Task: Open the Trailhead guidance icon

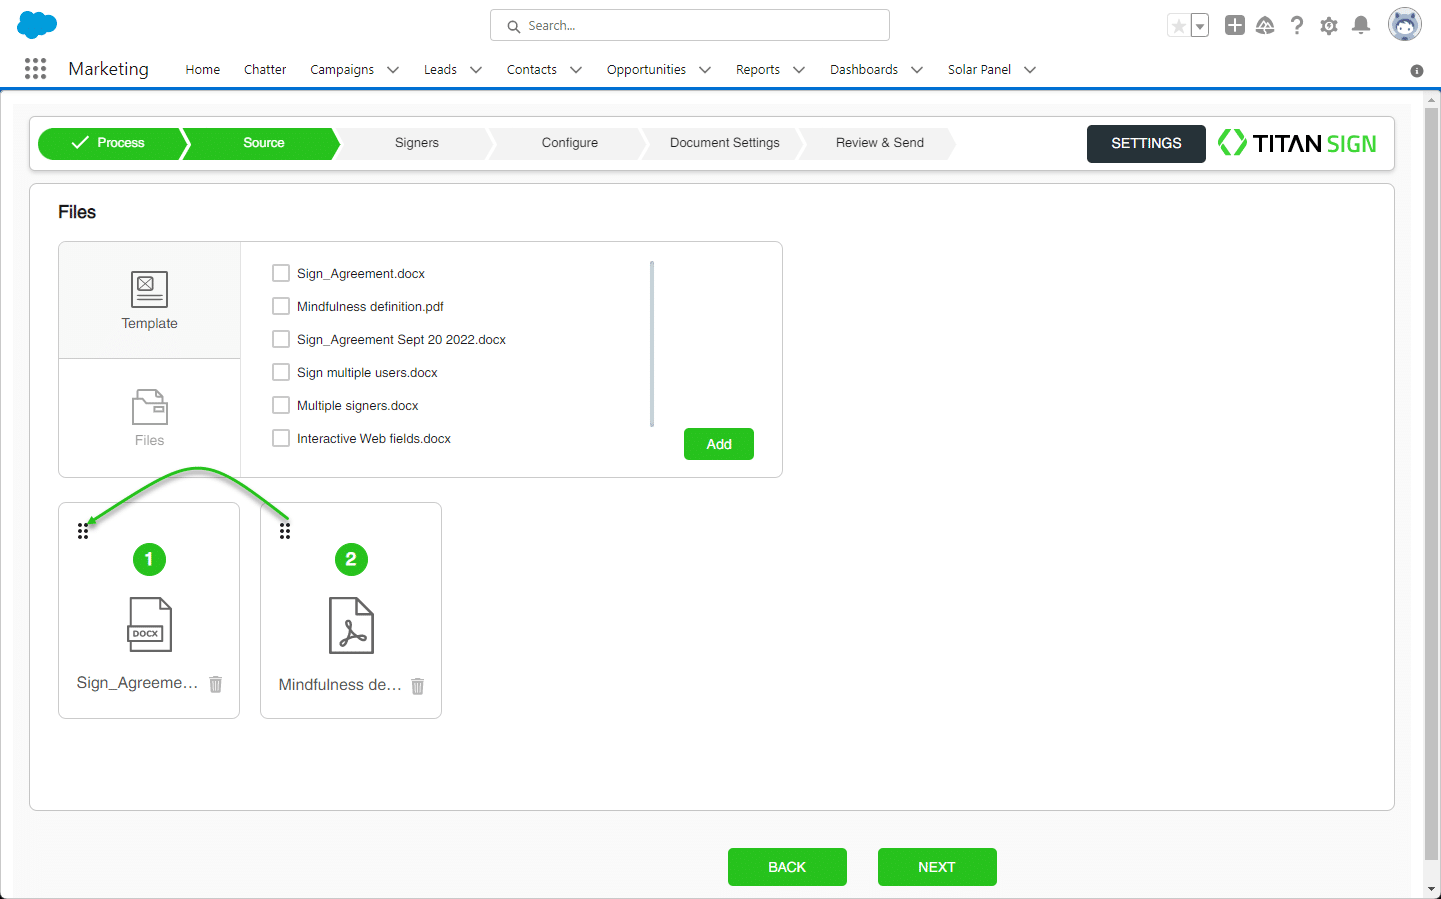Action: tap(1265, 25)
